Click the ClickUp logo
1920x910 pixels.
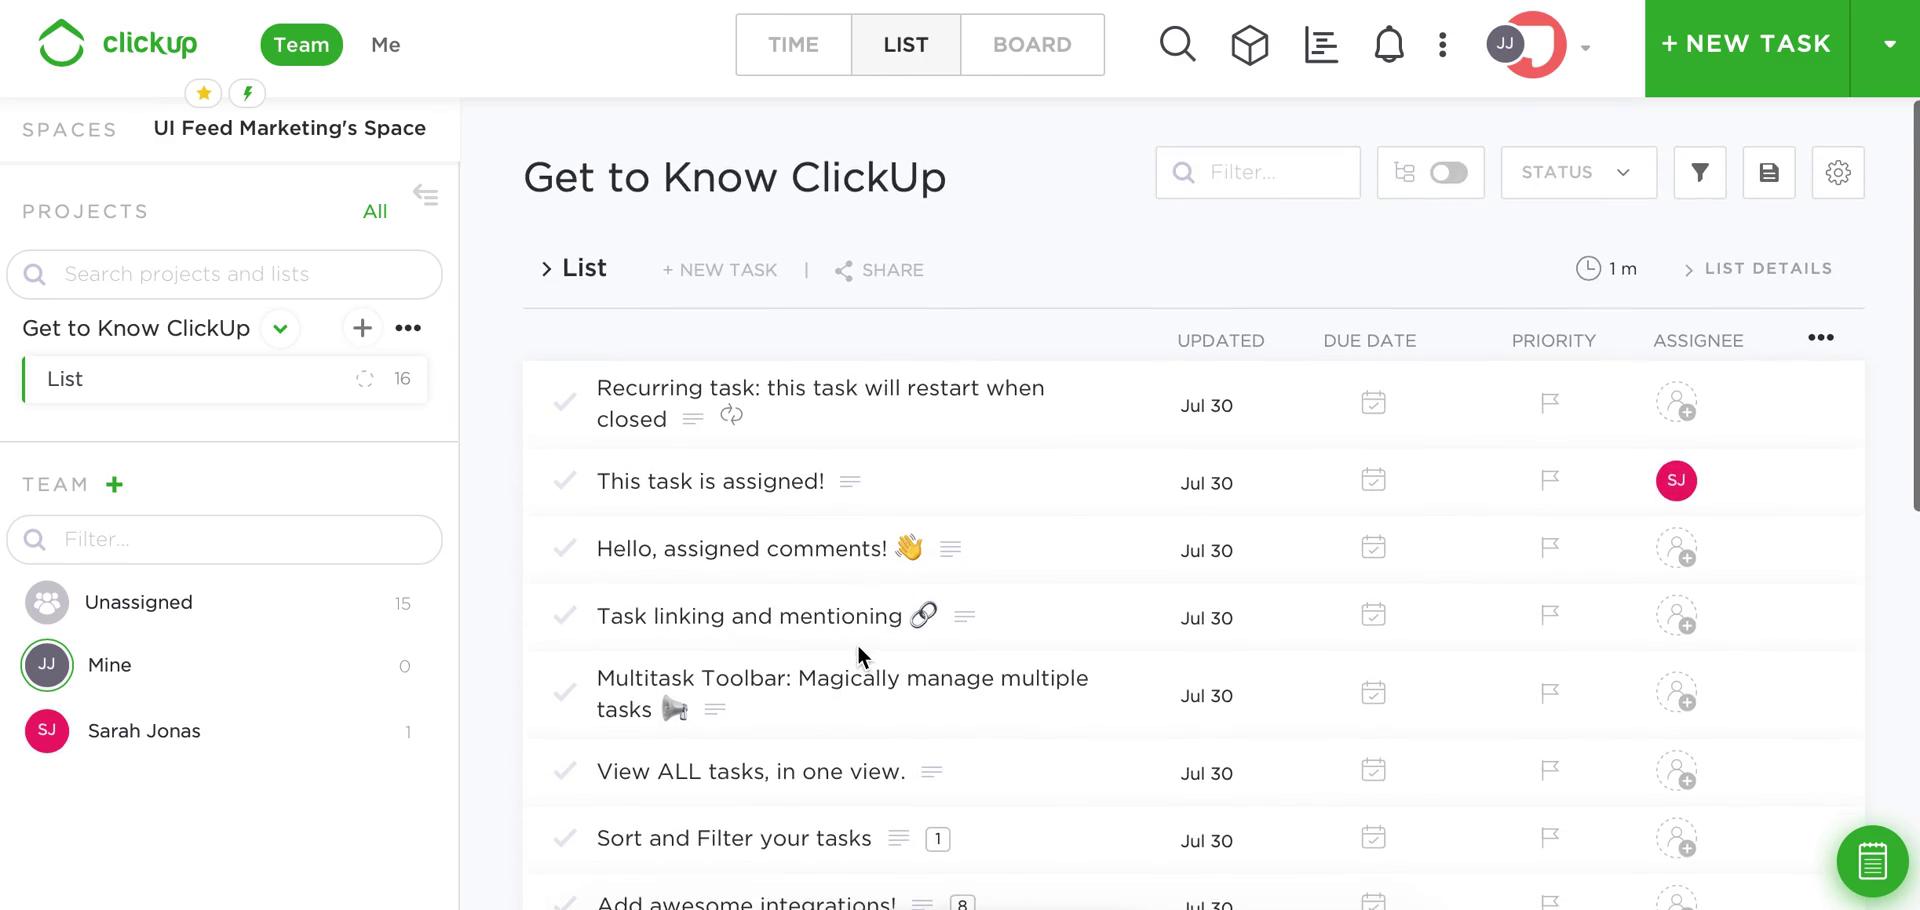(x=117, y=44)
